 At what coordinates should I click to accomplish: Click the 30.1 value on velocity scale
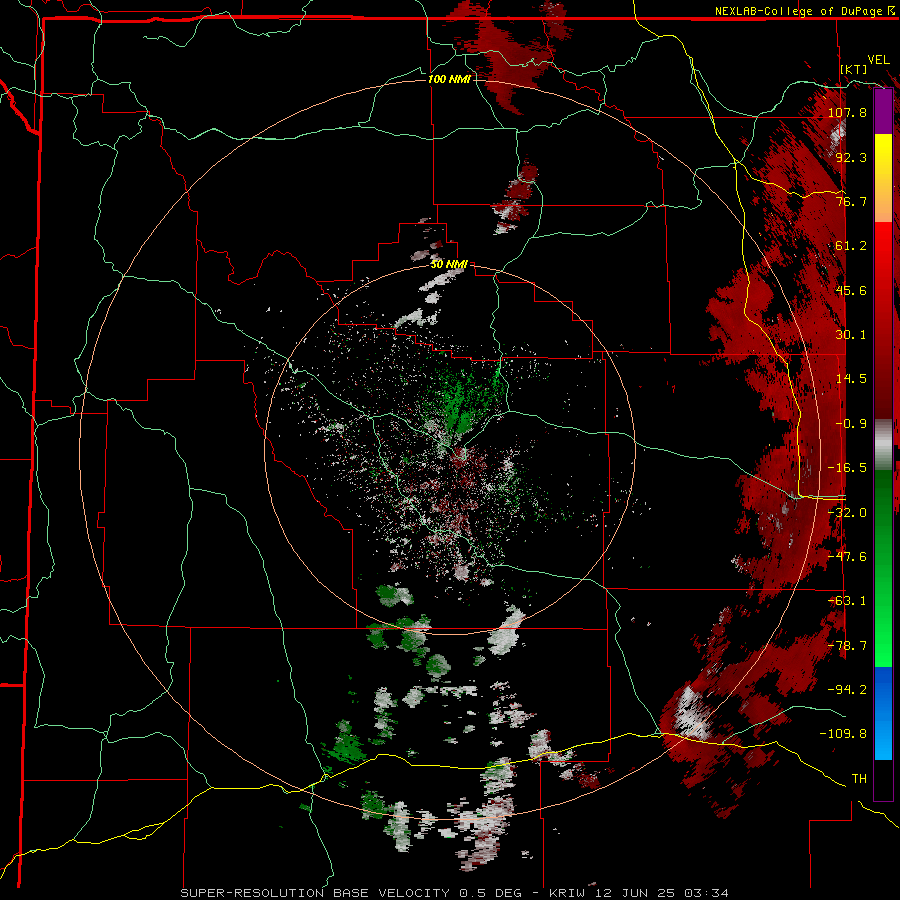[x=851, y=335]
